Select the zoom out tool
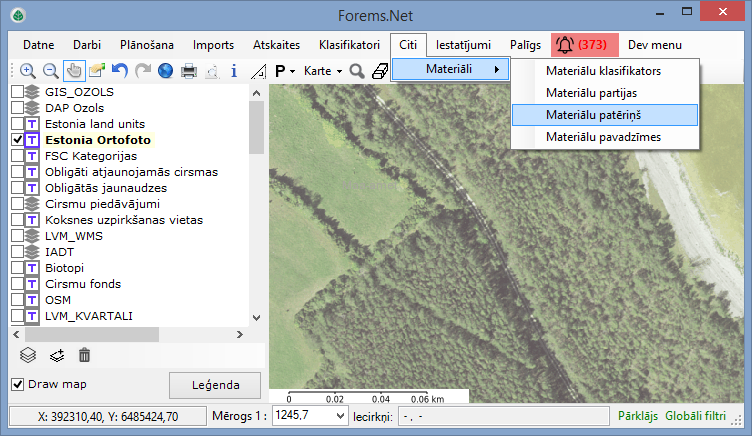This screenshot has height=436, width=752. click(x=51, y=71)
